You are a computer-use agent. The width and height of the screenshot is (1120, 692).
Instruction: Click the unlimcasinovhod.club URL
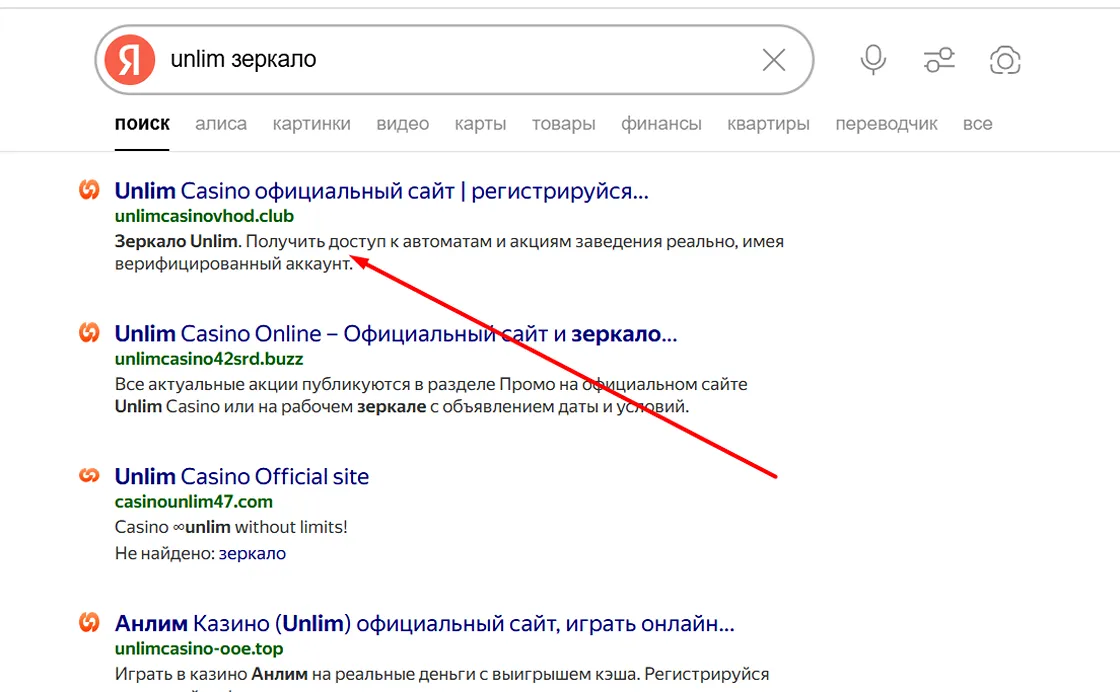[x=204, y=216]
